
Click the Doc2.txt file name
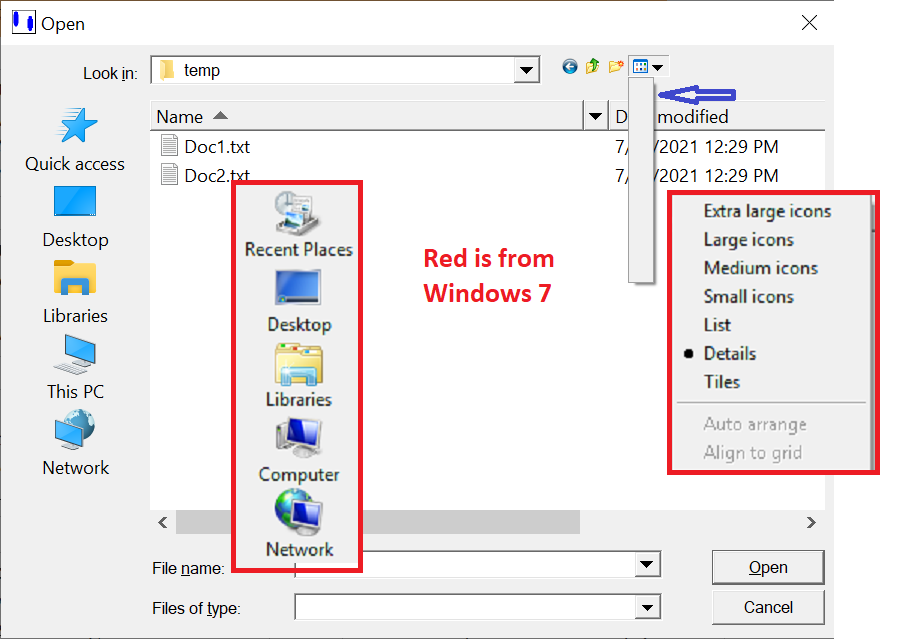[217, 175]
